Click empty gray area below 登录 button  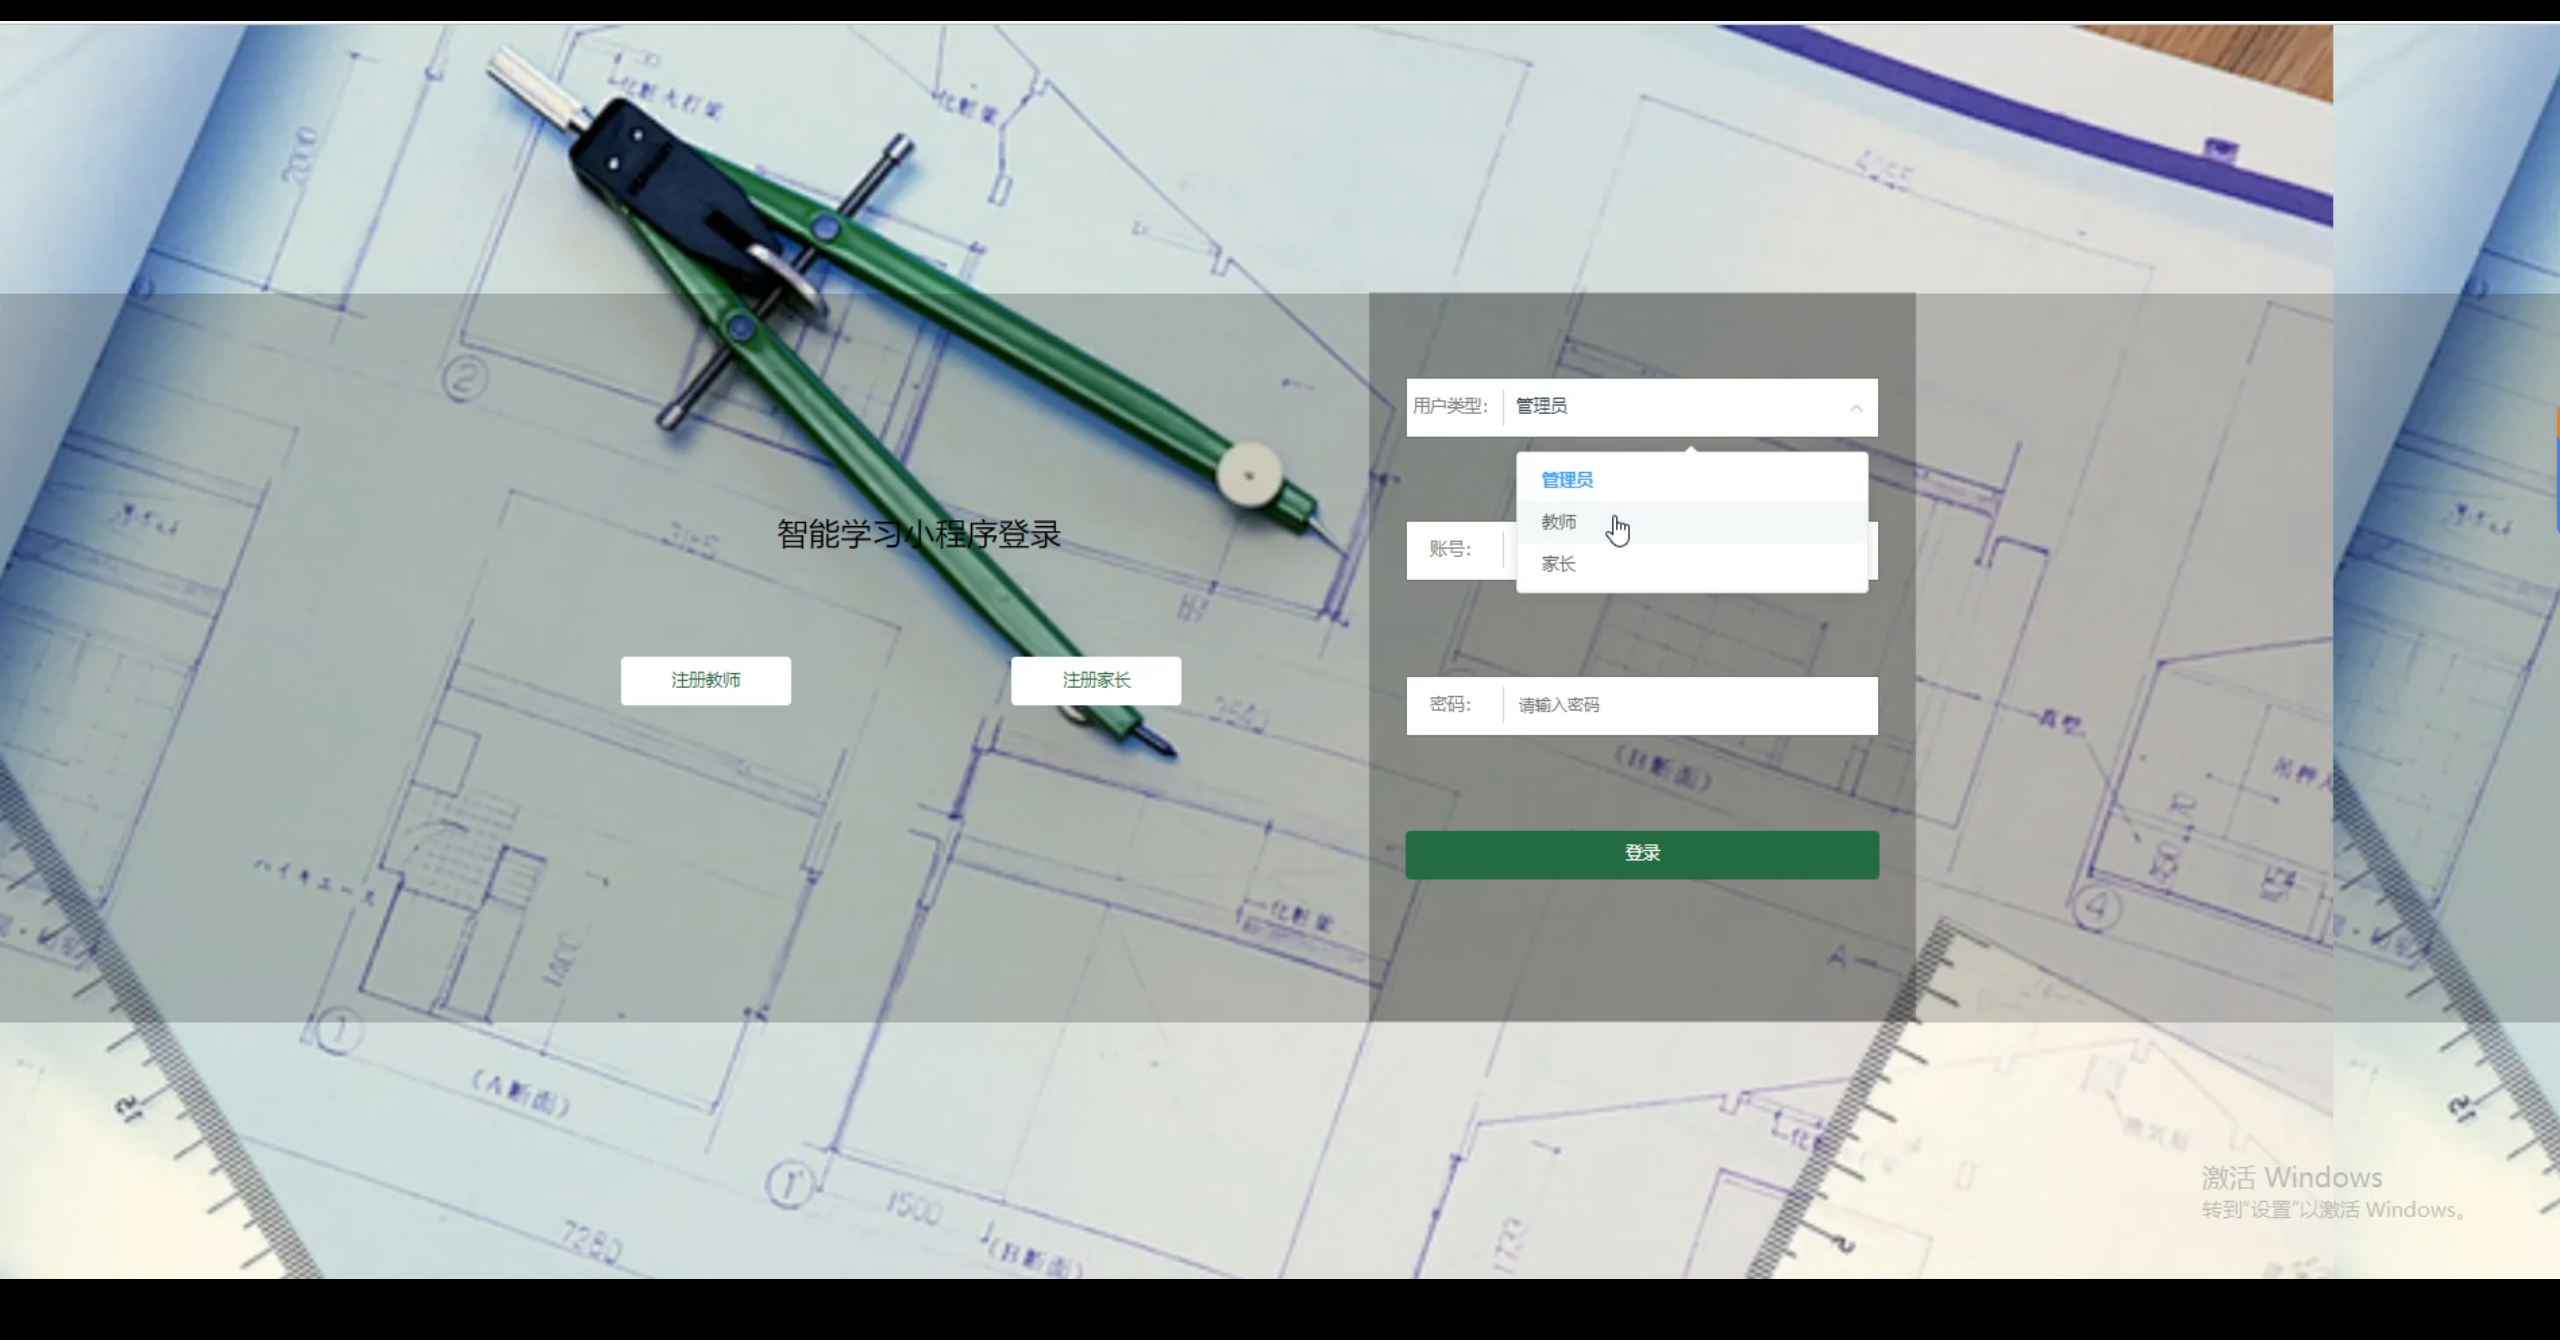point(1642,950)
